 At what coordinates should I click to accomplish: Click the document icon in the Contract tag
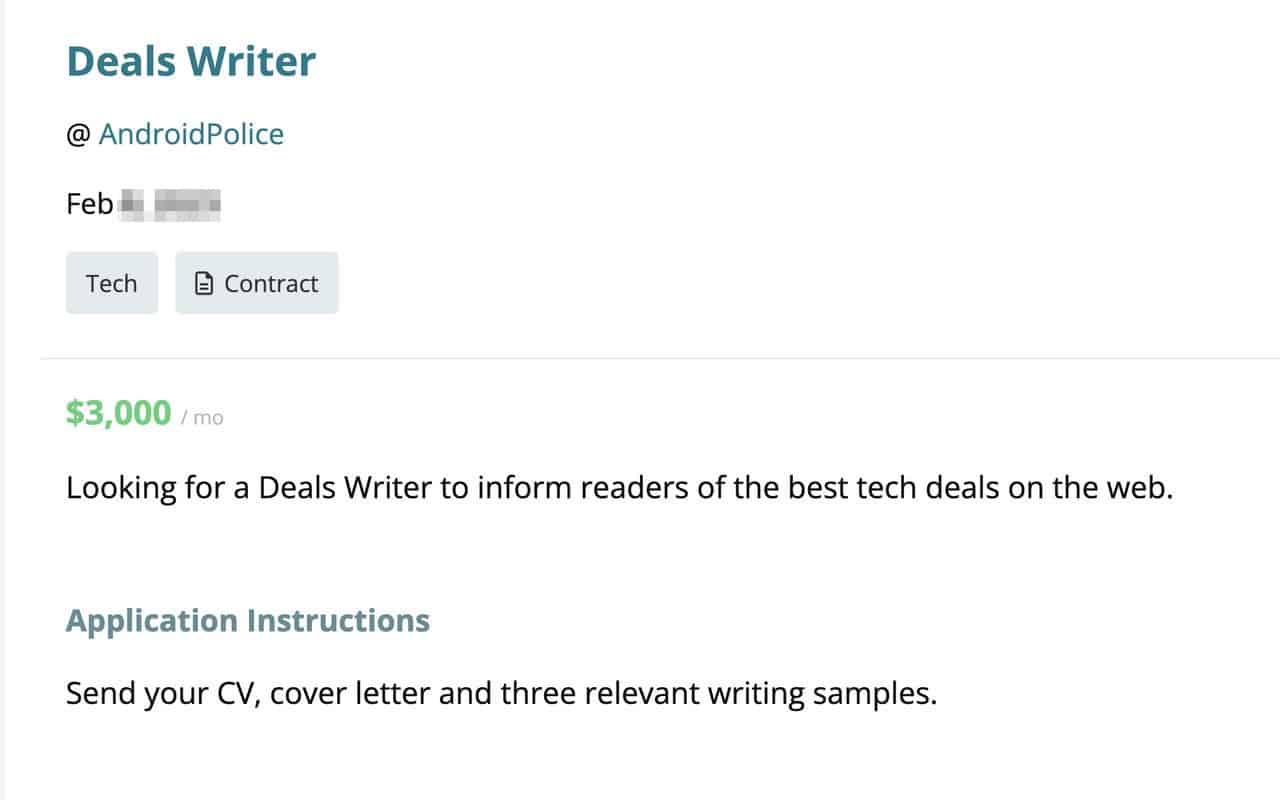tap(204, 284)
